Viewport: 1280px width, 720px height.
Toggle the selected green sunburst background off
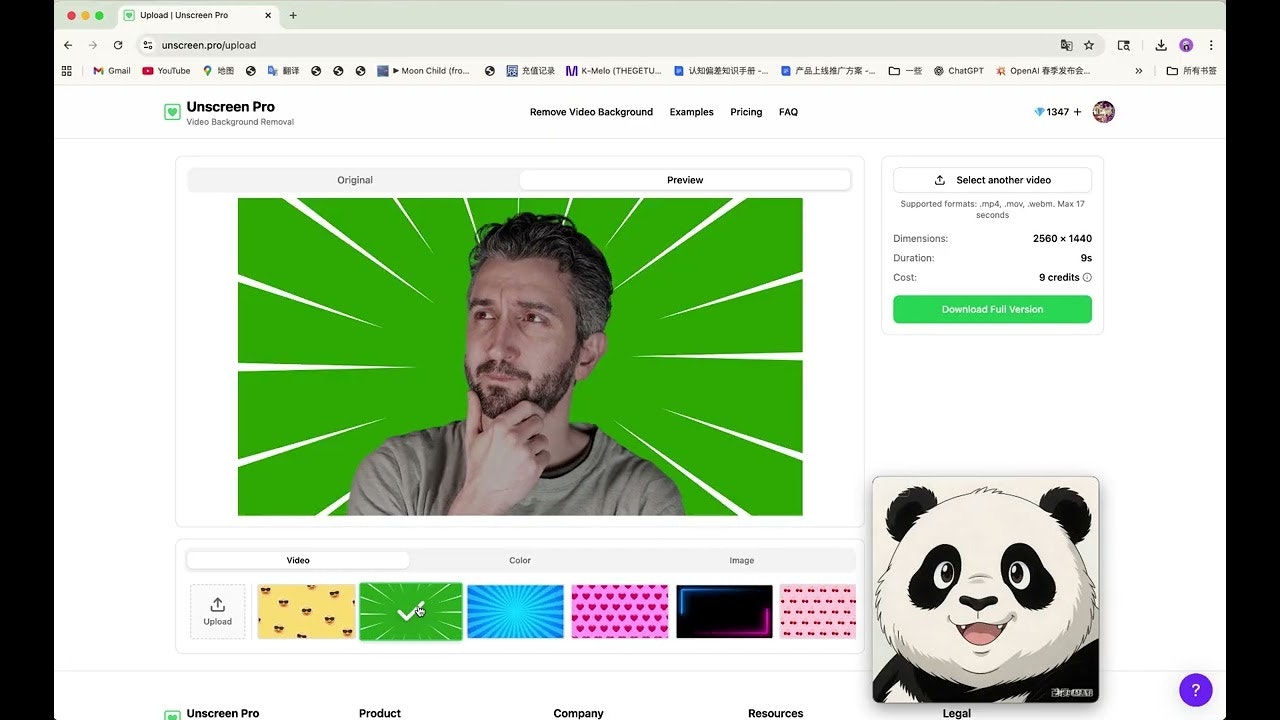[x=410, y=611]
